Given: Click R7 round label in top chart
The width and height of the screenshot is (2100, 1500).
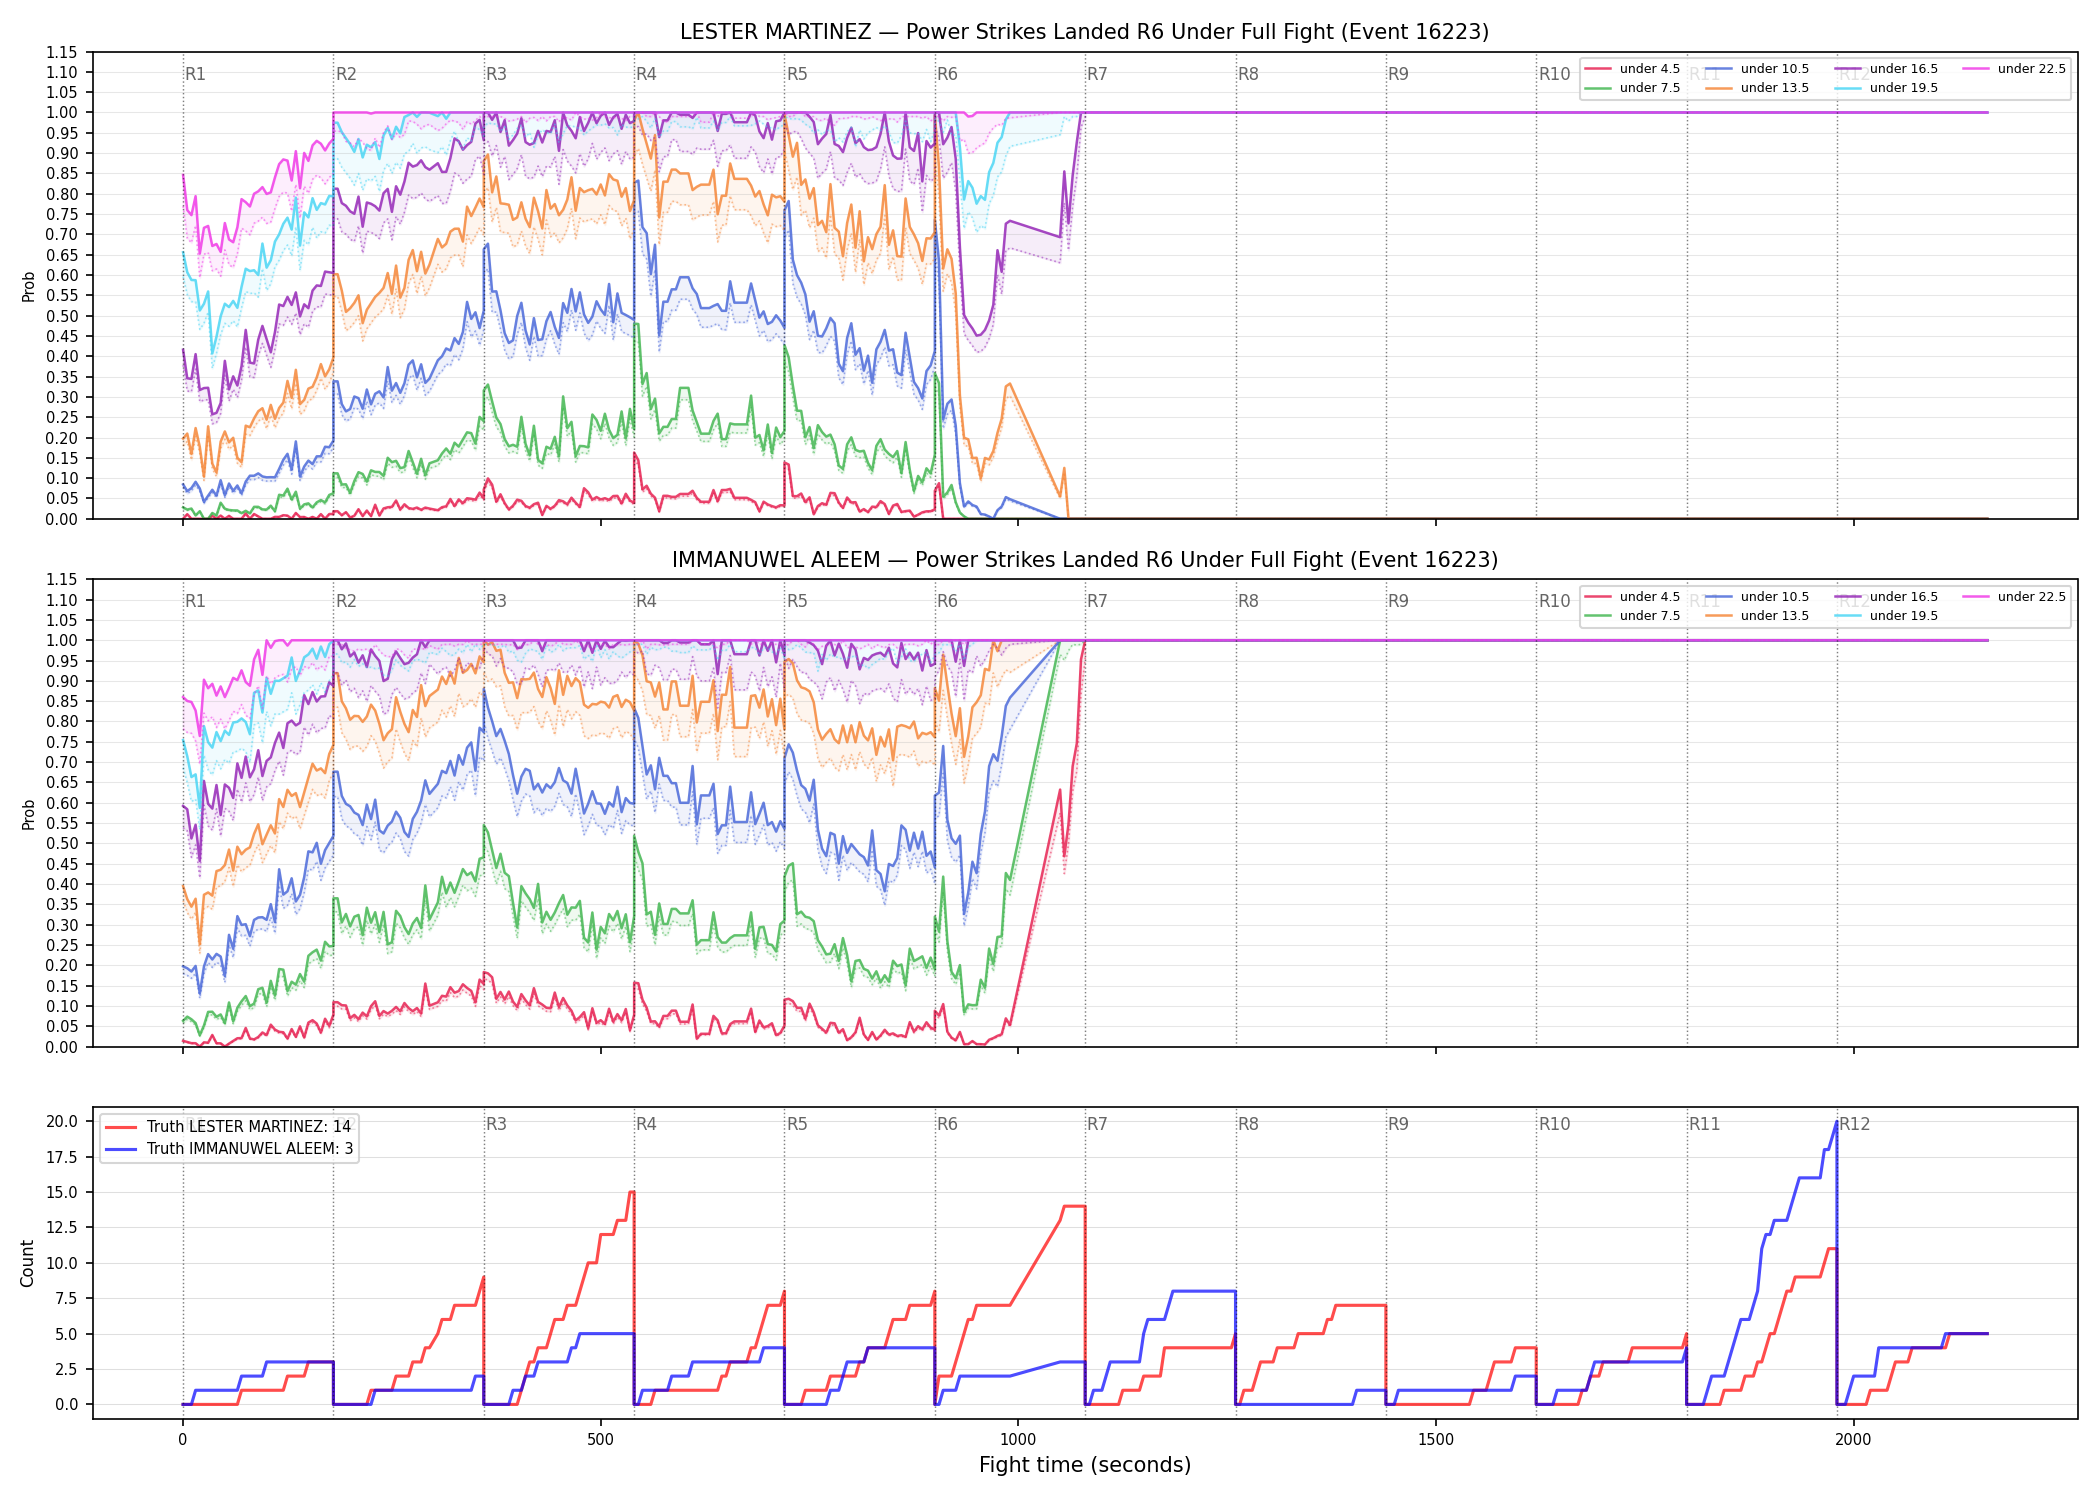Looking at the screenshot, I should click(x=1097, y=74).
